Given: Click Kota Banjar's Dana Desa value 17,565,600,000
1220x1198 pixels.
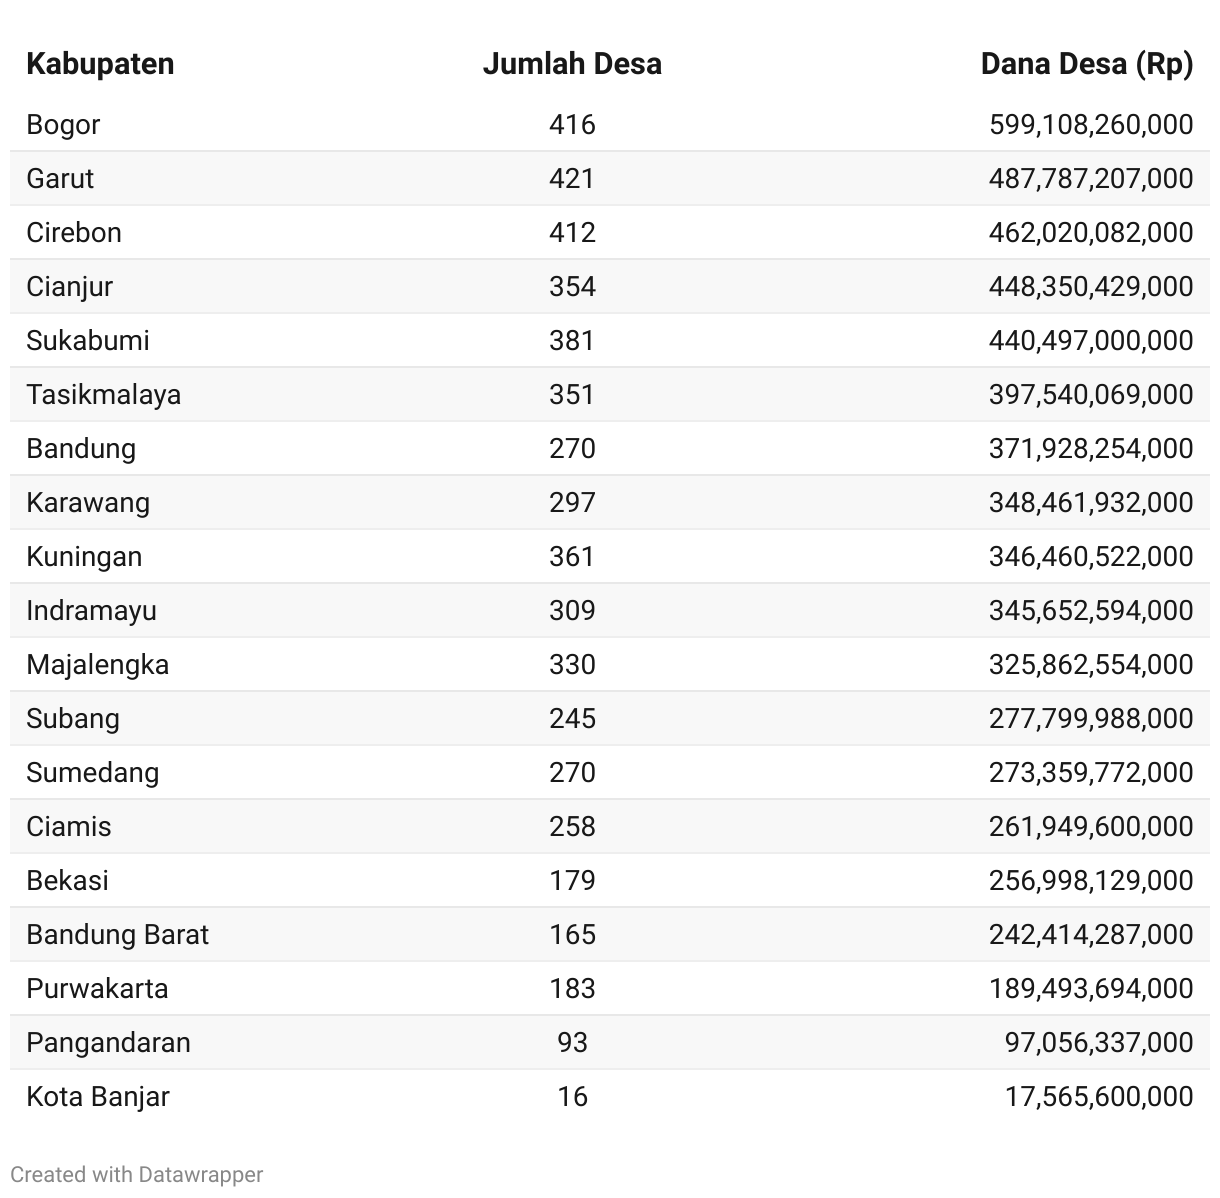Looking at the screenshot, I should point(1099,1097).
